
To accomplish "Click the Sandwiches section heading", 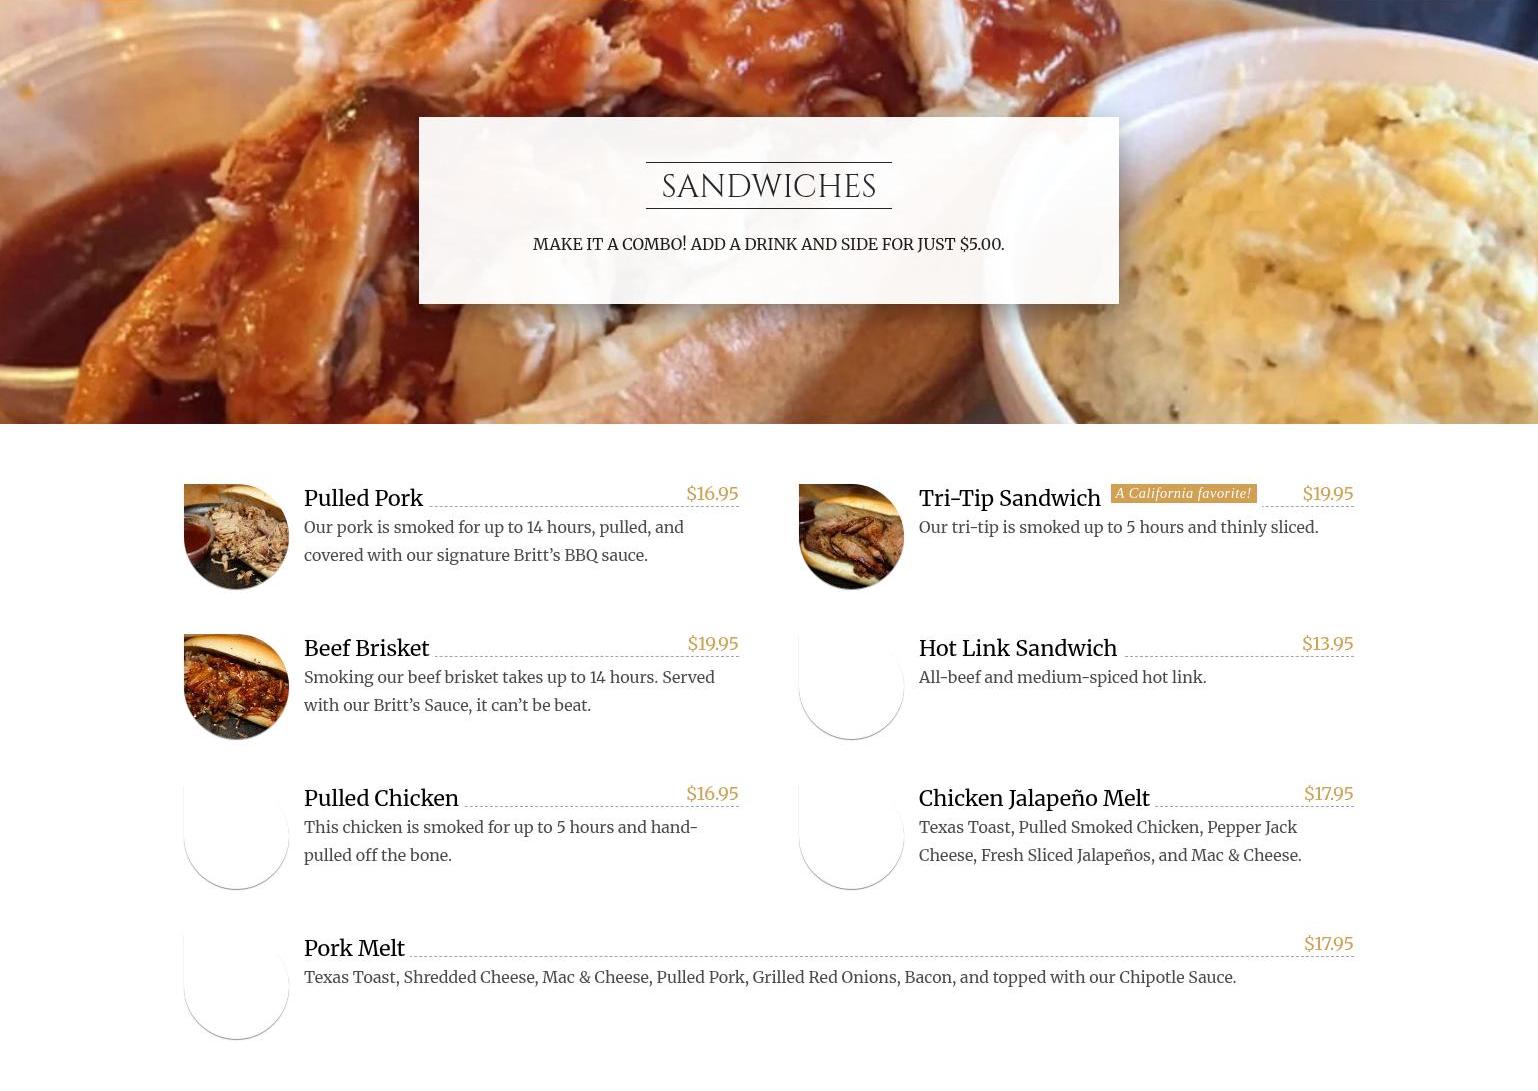I will tap(768, 186).
